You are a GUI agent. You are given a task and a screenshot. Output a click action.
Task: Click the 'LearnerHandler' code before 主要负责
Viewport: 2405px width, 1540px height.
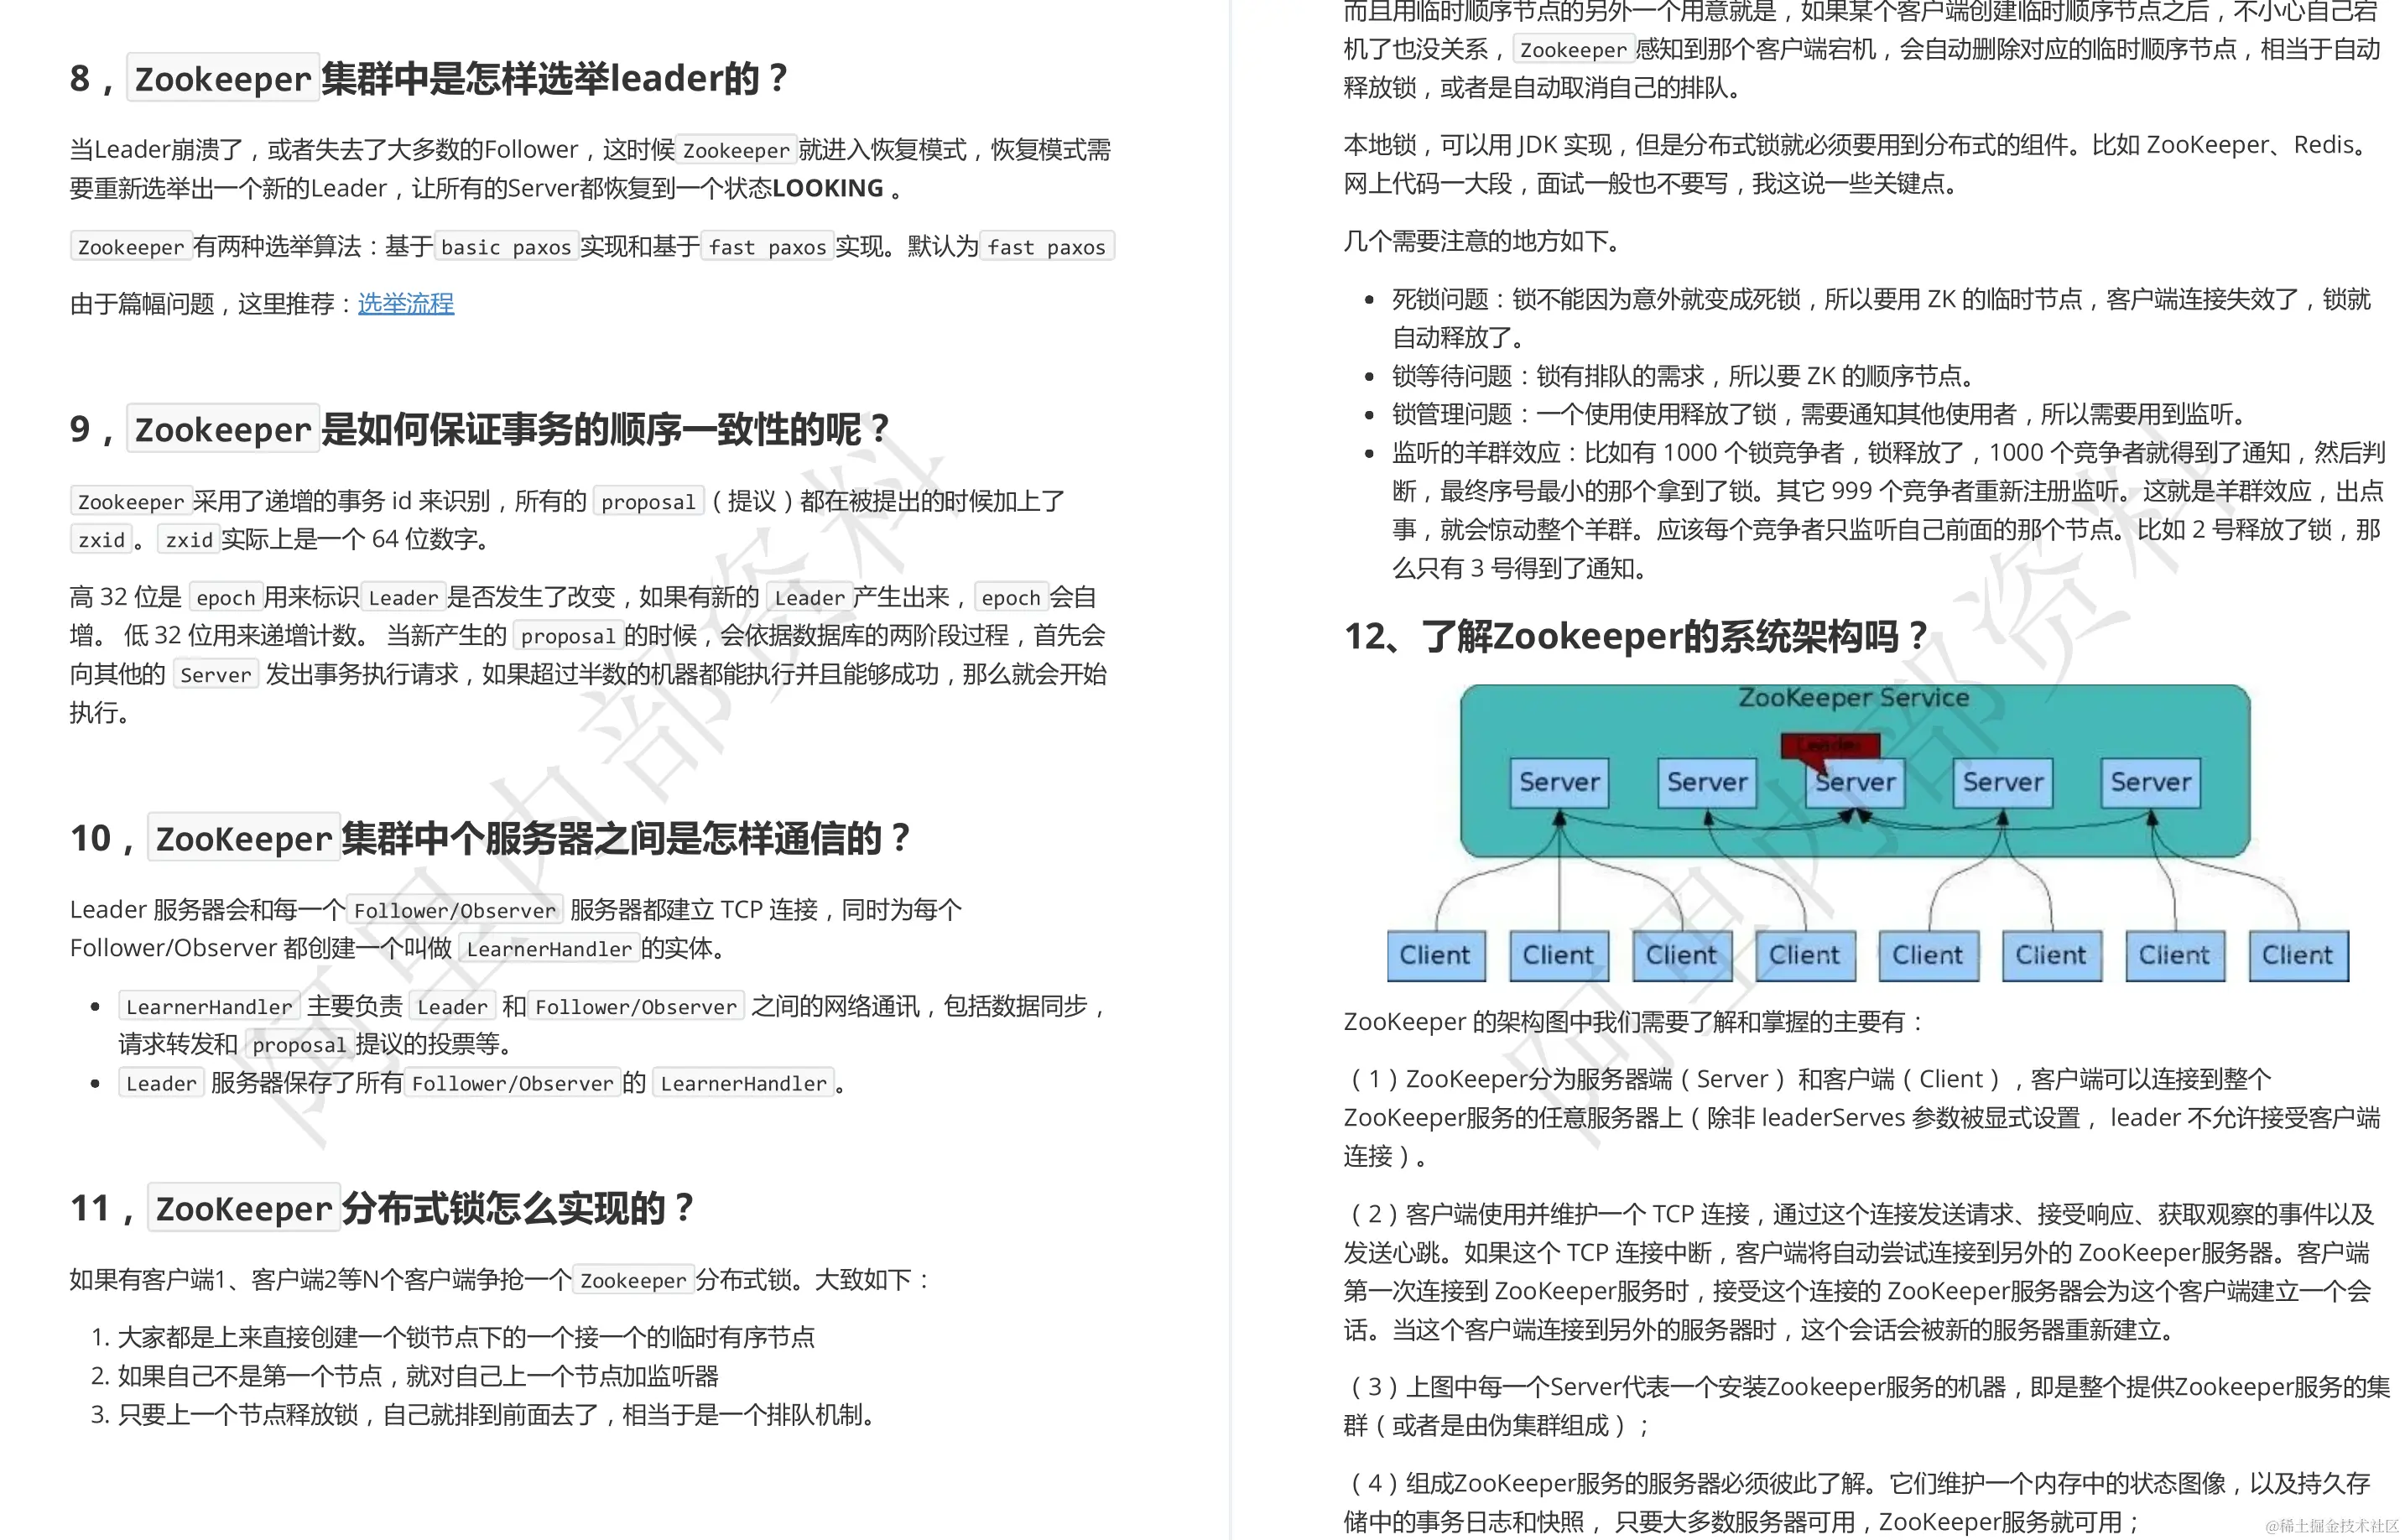click(x=209, y=1007)
